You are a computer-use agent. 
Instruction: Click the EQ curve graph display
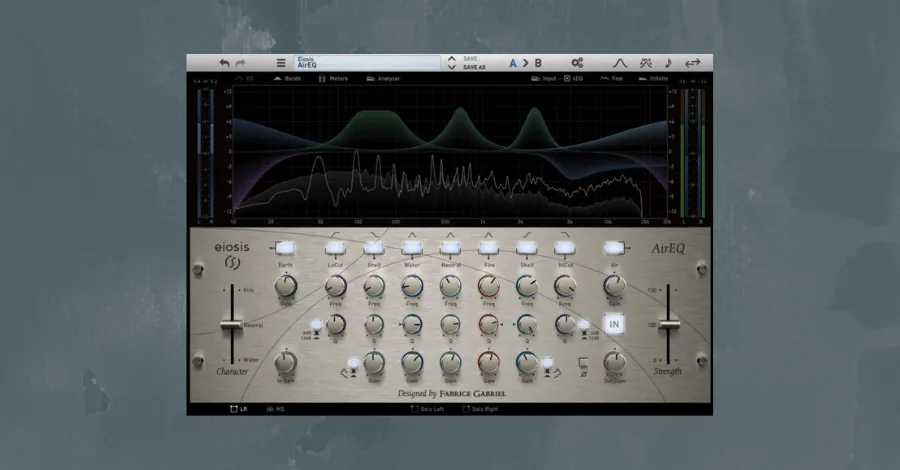[x=451, y=152]
